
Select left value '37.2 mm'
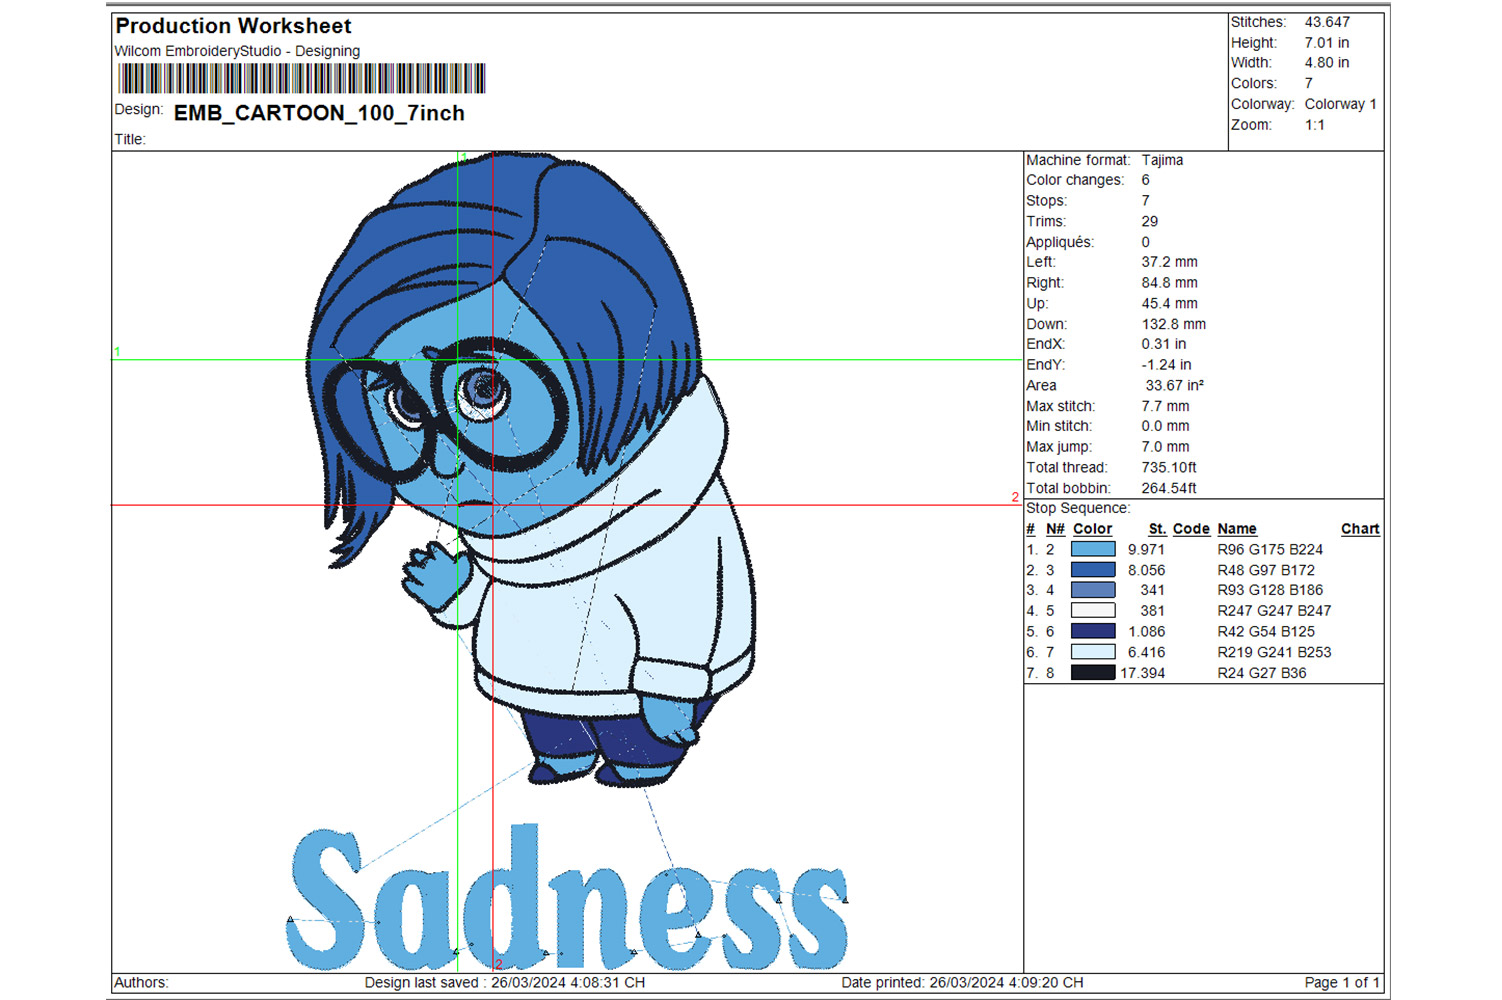[1169, 262]
